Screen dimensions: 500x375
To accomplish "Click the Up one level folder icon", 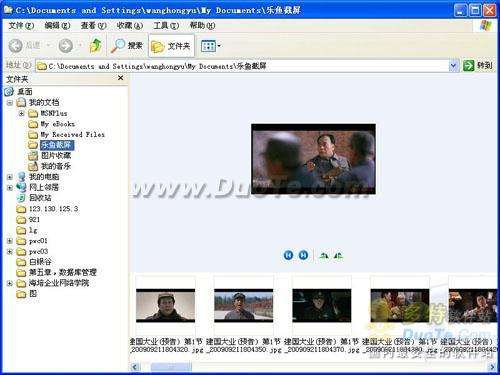I will pyautogui.click(x=96, y=46).
